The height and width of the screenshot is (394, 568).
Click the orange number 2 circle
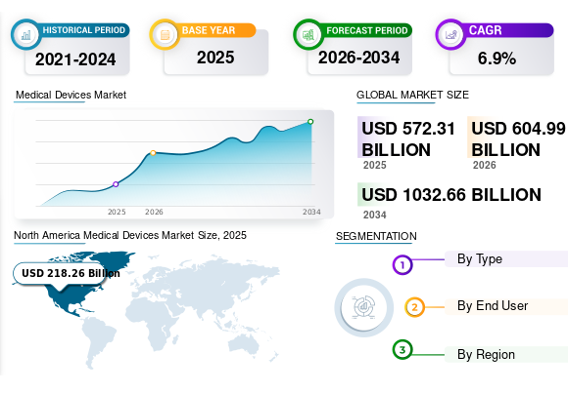(x=414, y=307)
